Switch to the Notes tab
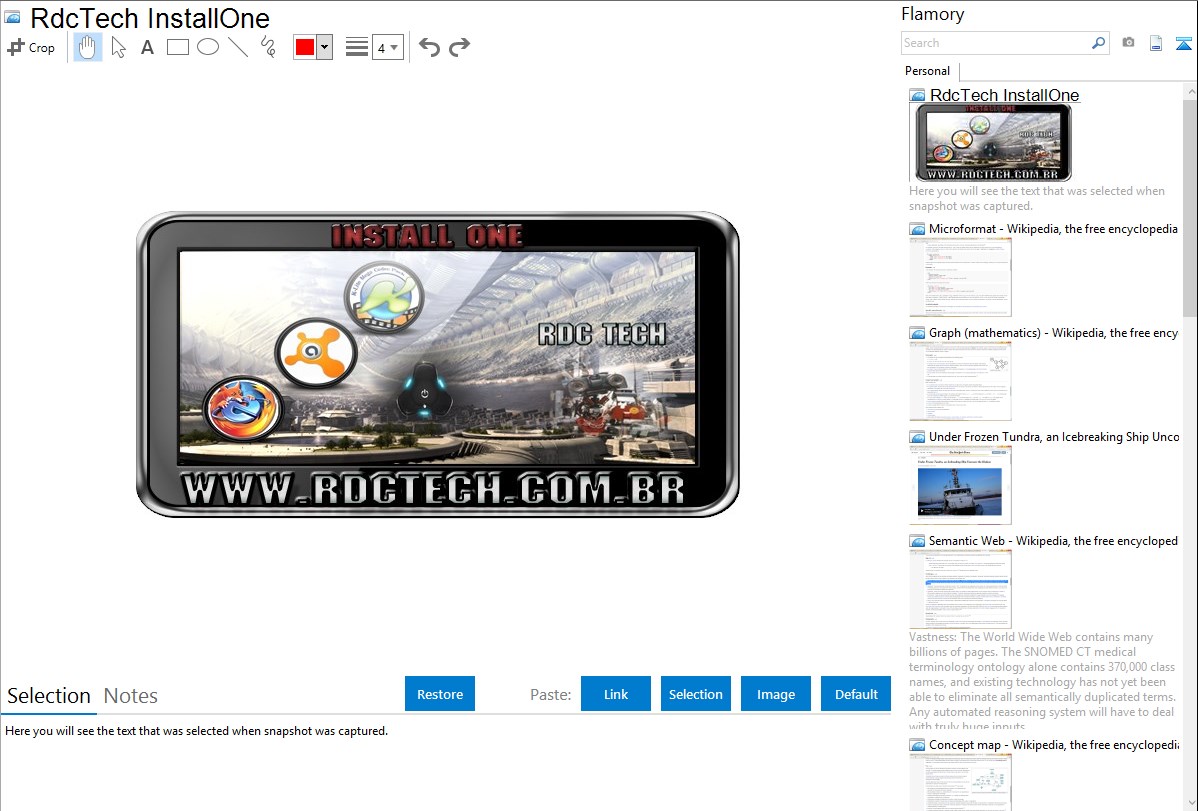Screen dimensions: 1198x811 click(x=131, y=696)
